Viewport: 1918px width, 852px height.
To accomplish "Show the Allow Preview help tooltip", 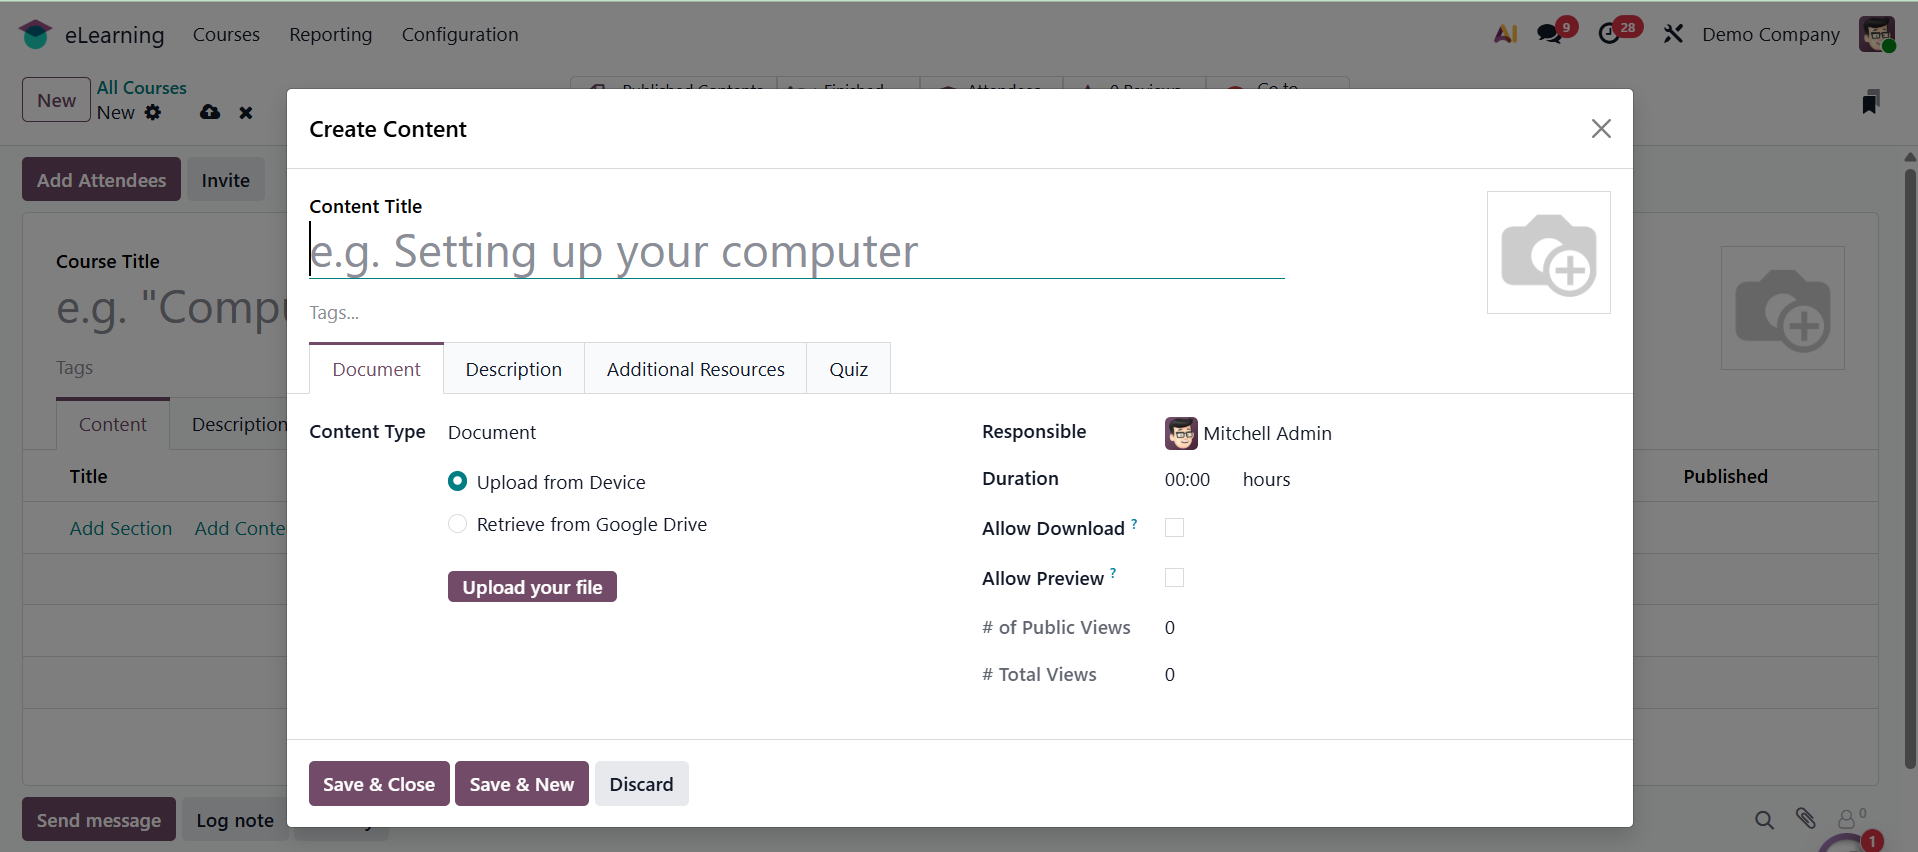I will (x=1113, y=573).
